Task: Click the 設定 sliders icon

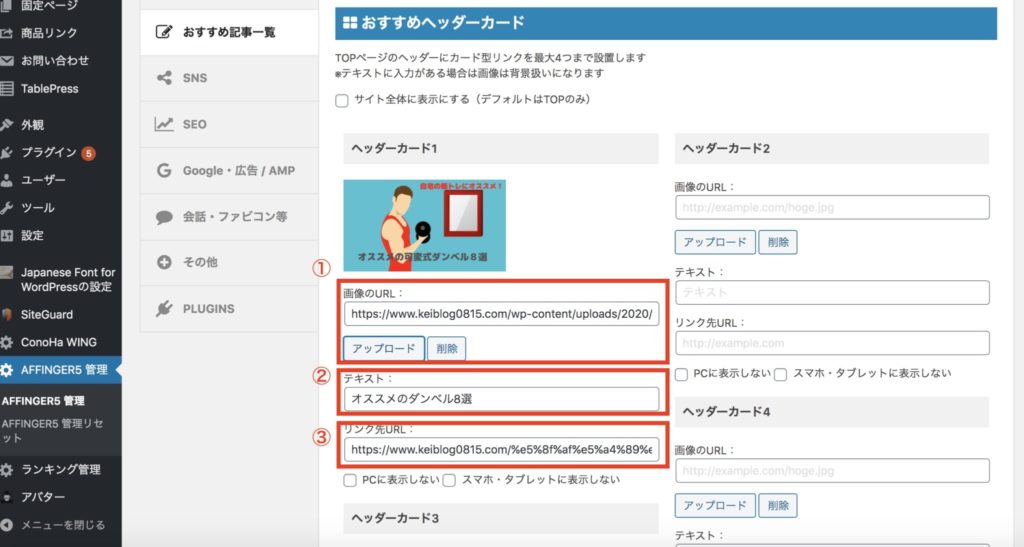Action: click(7, 236)
